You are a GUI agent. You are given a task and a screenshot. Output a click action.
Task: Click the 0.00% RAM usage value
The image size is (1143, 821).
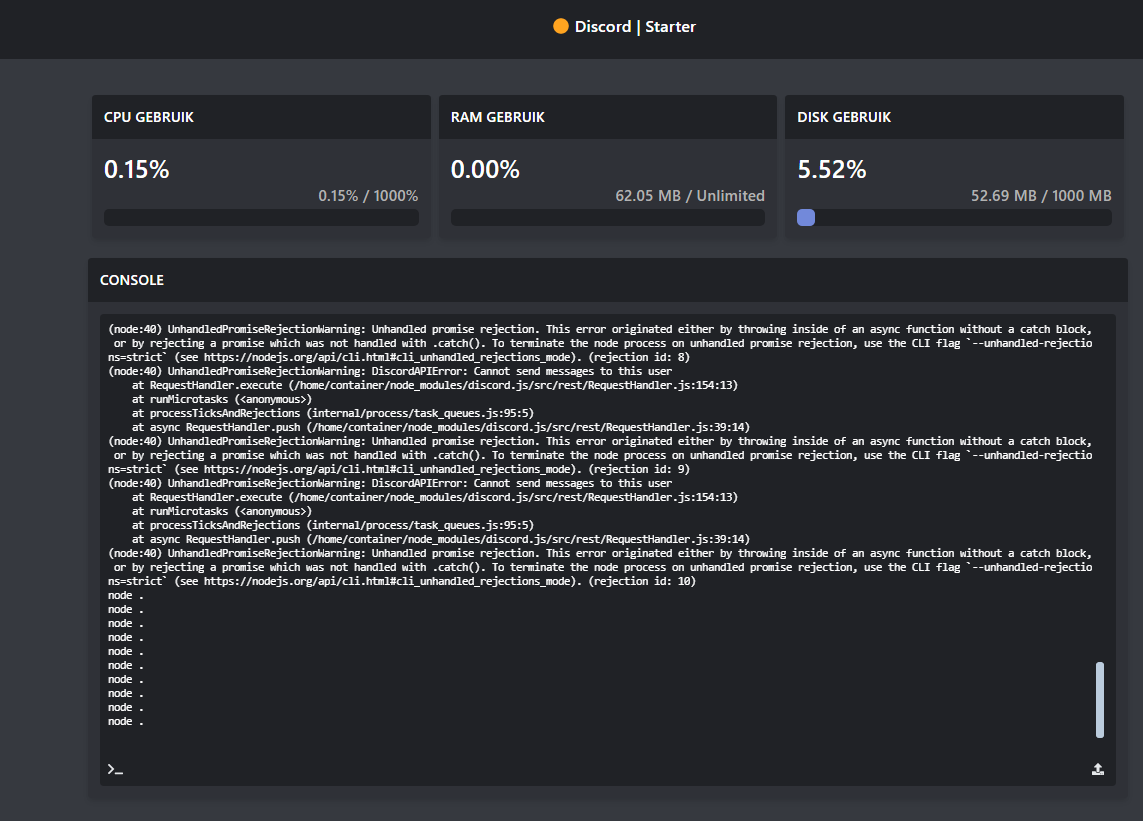tap(485, 170)
